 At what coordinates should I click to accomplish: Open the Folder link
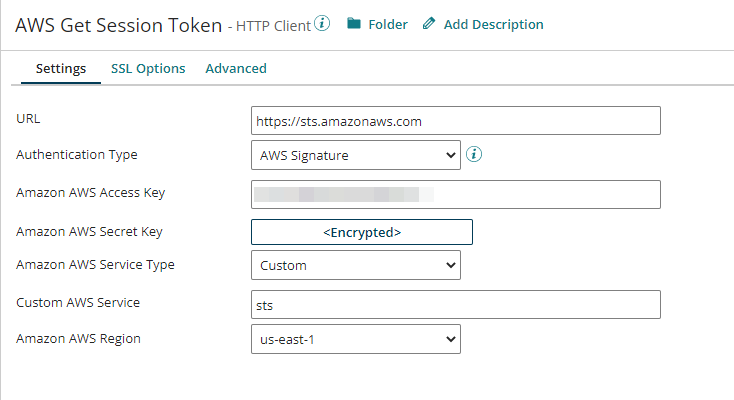tap(388, 24)
